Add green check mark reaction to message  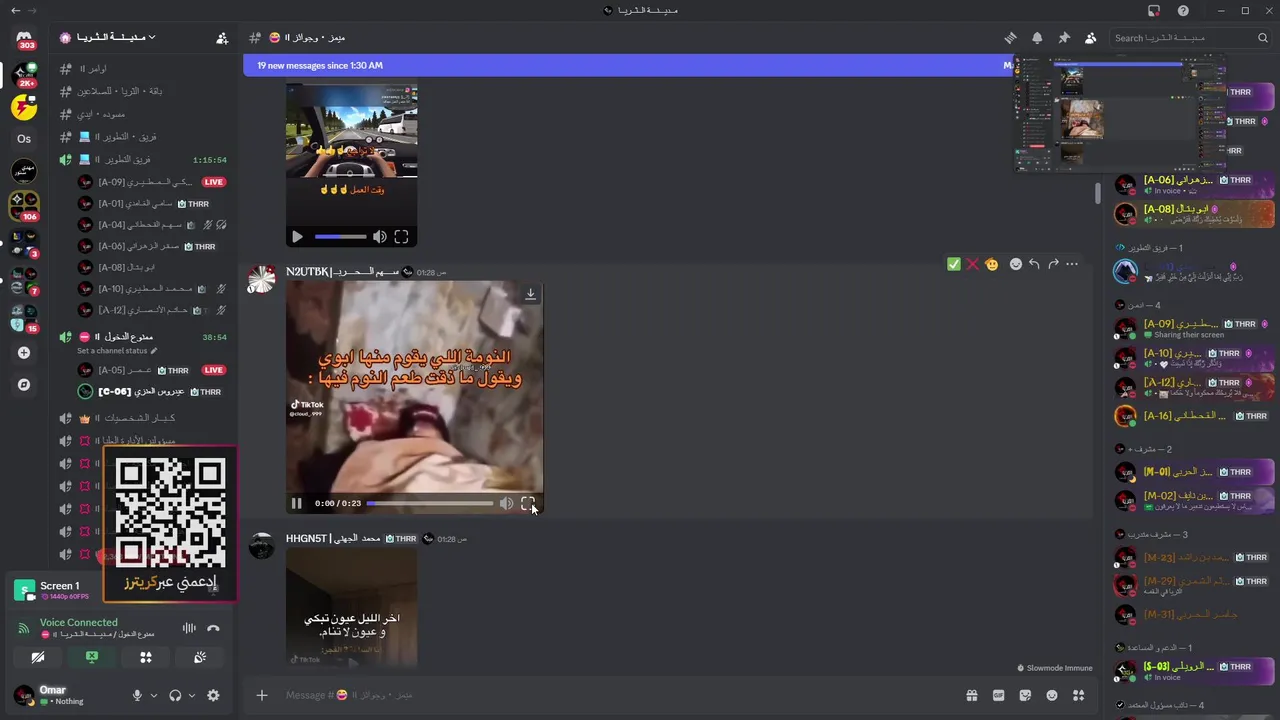coord(954,264)
